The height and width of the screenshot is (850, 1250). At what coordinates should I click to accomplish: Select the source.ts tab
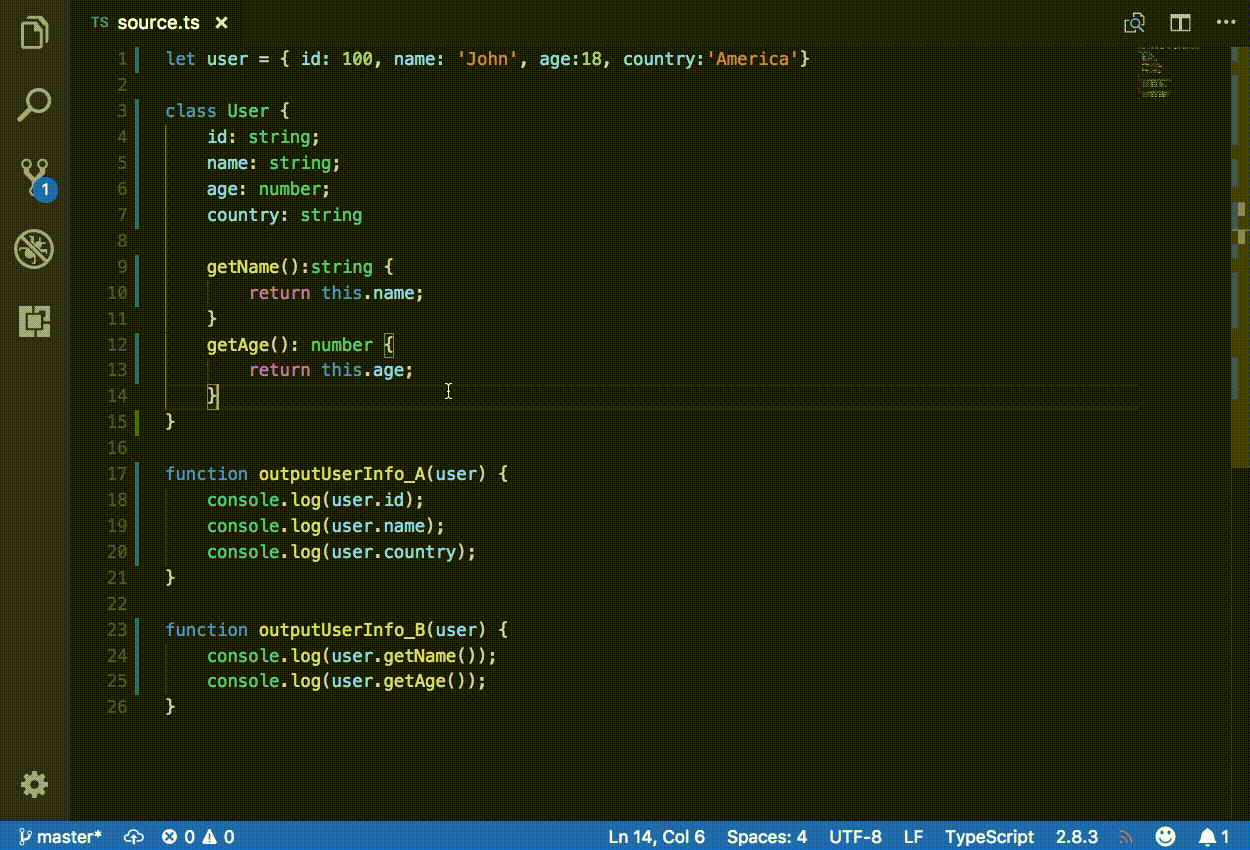(x=160, y=22)
